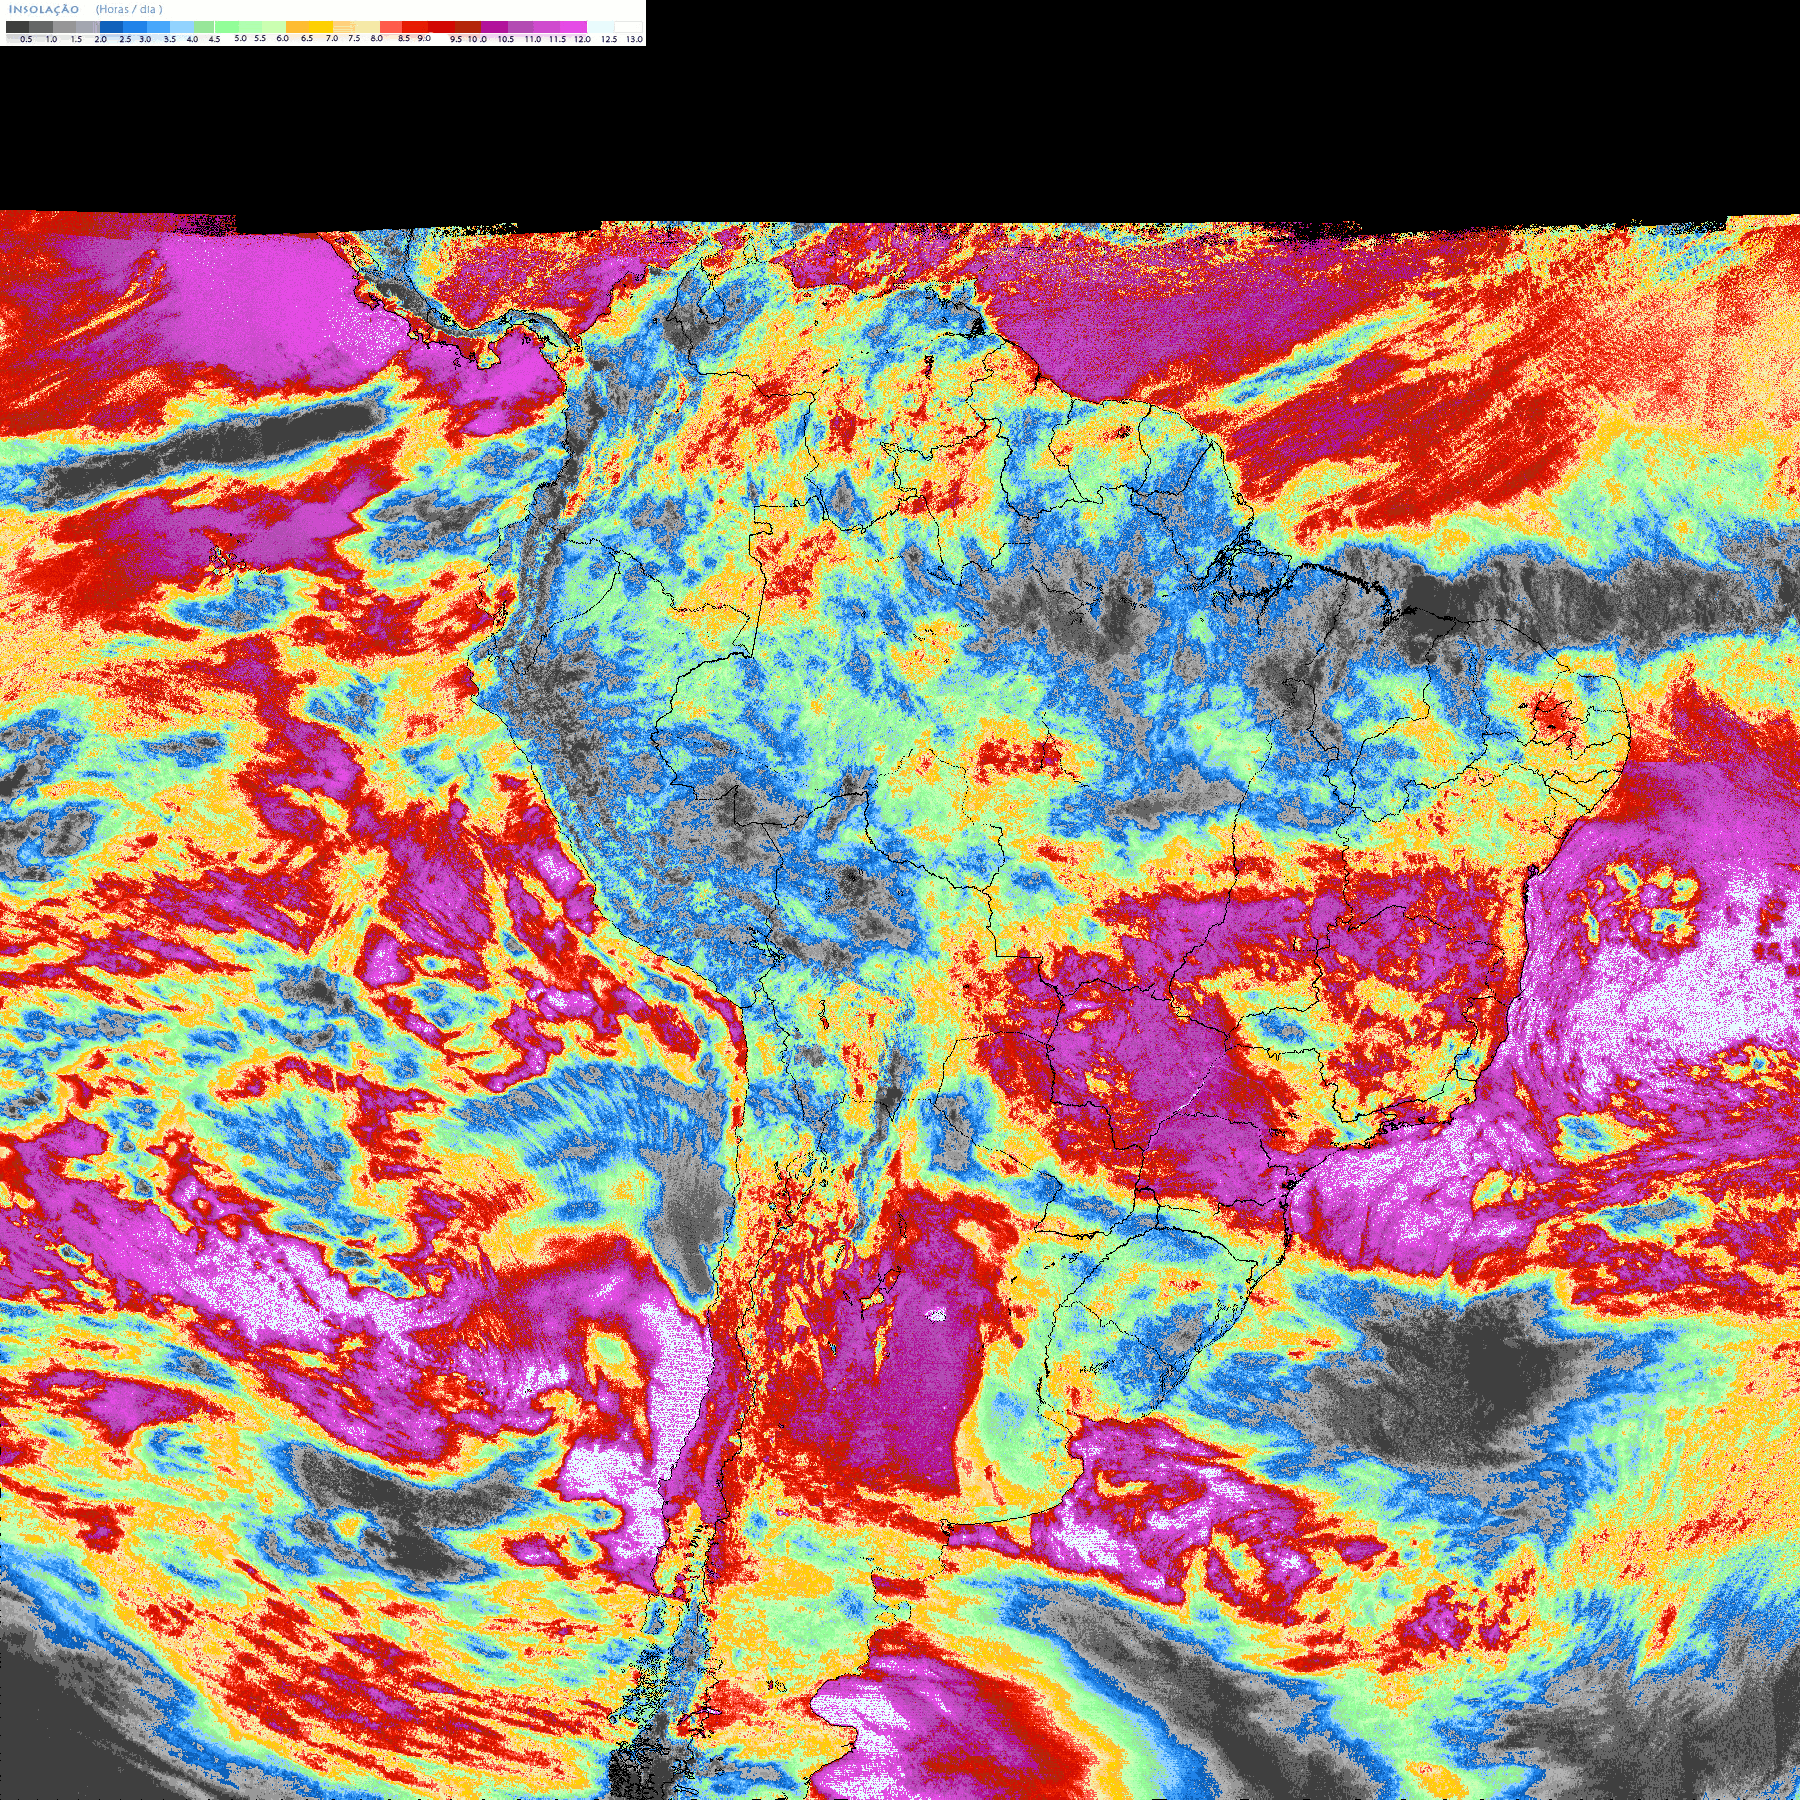Click the bright yellow legend swatch
Viewport: 1800px width, 1800px height.
[321, 27]
